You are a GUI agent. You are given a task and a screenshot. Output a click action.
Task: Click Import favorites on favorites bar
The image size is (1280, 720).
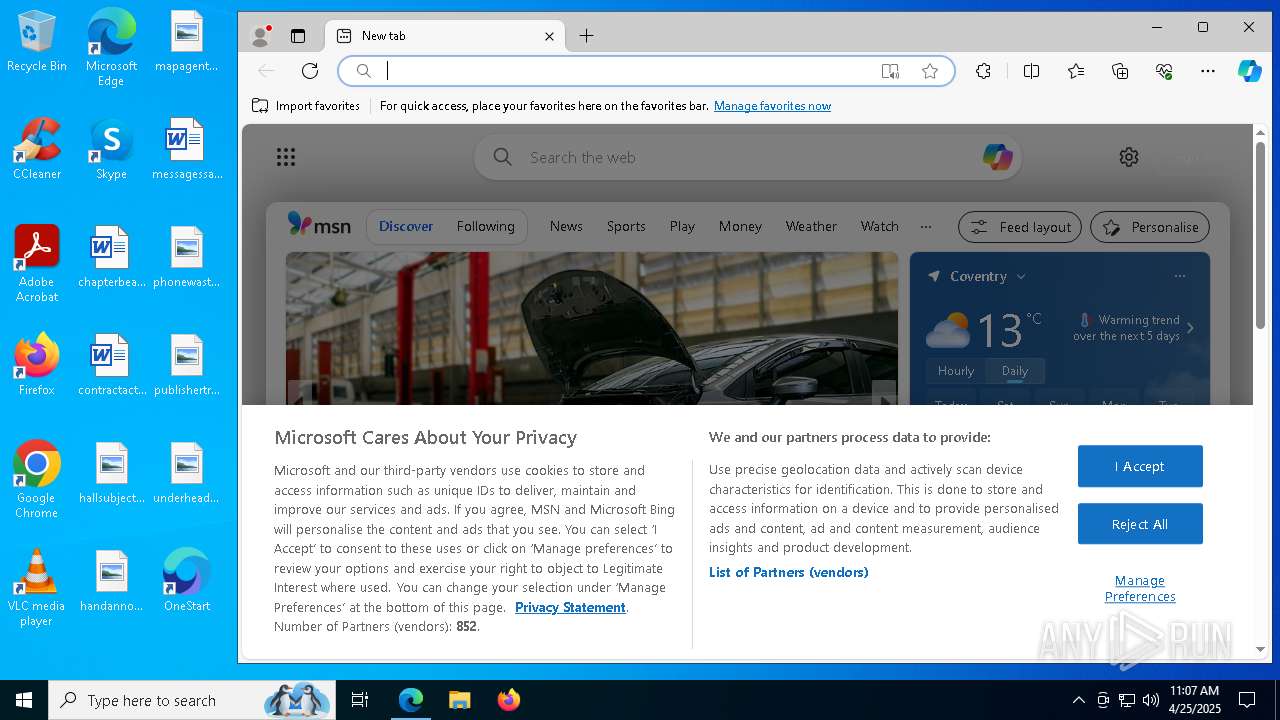306,106
